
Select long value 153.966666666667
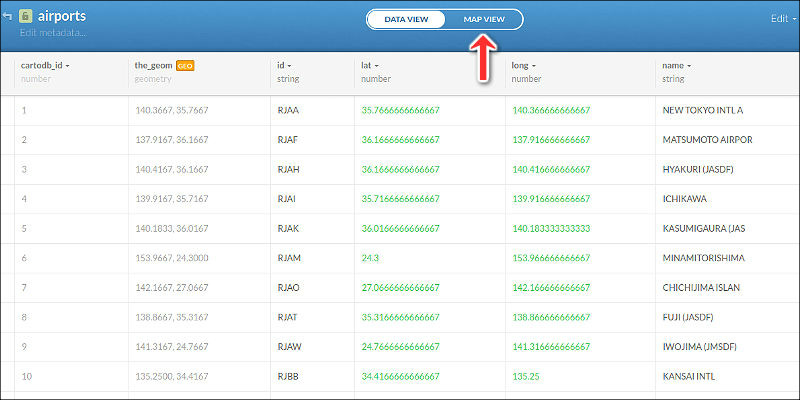coord(551,258)
